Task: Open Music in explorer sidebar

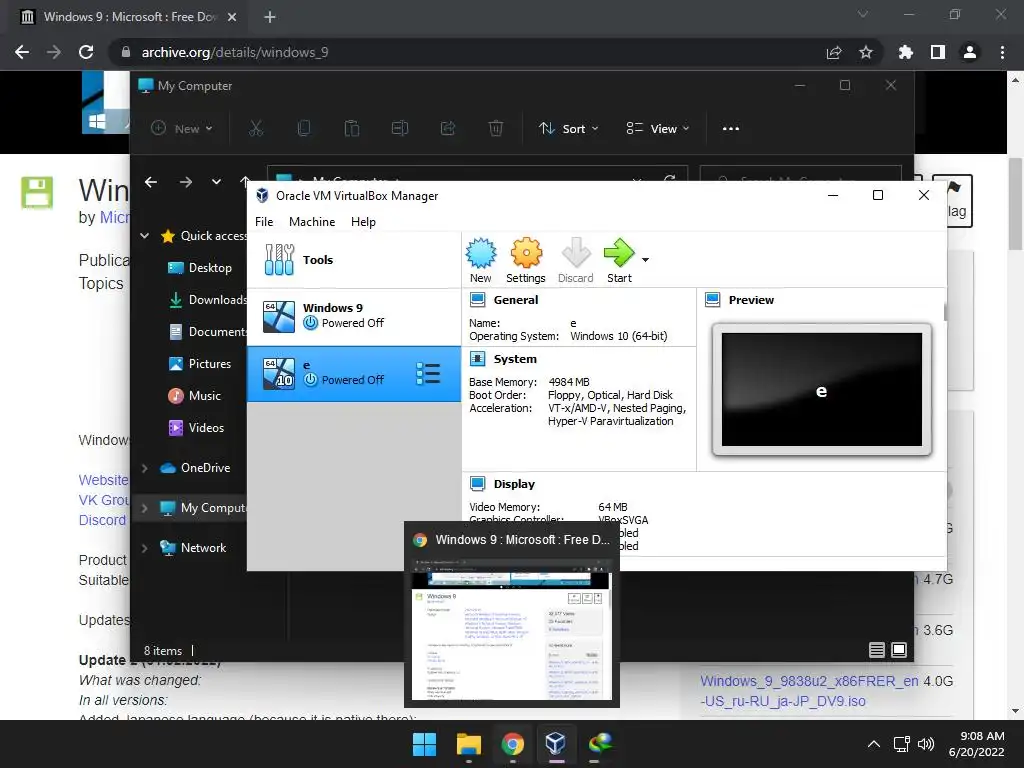Action: [x=194, y=396]
